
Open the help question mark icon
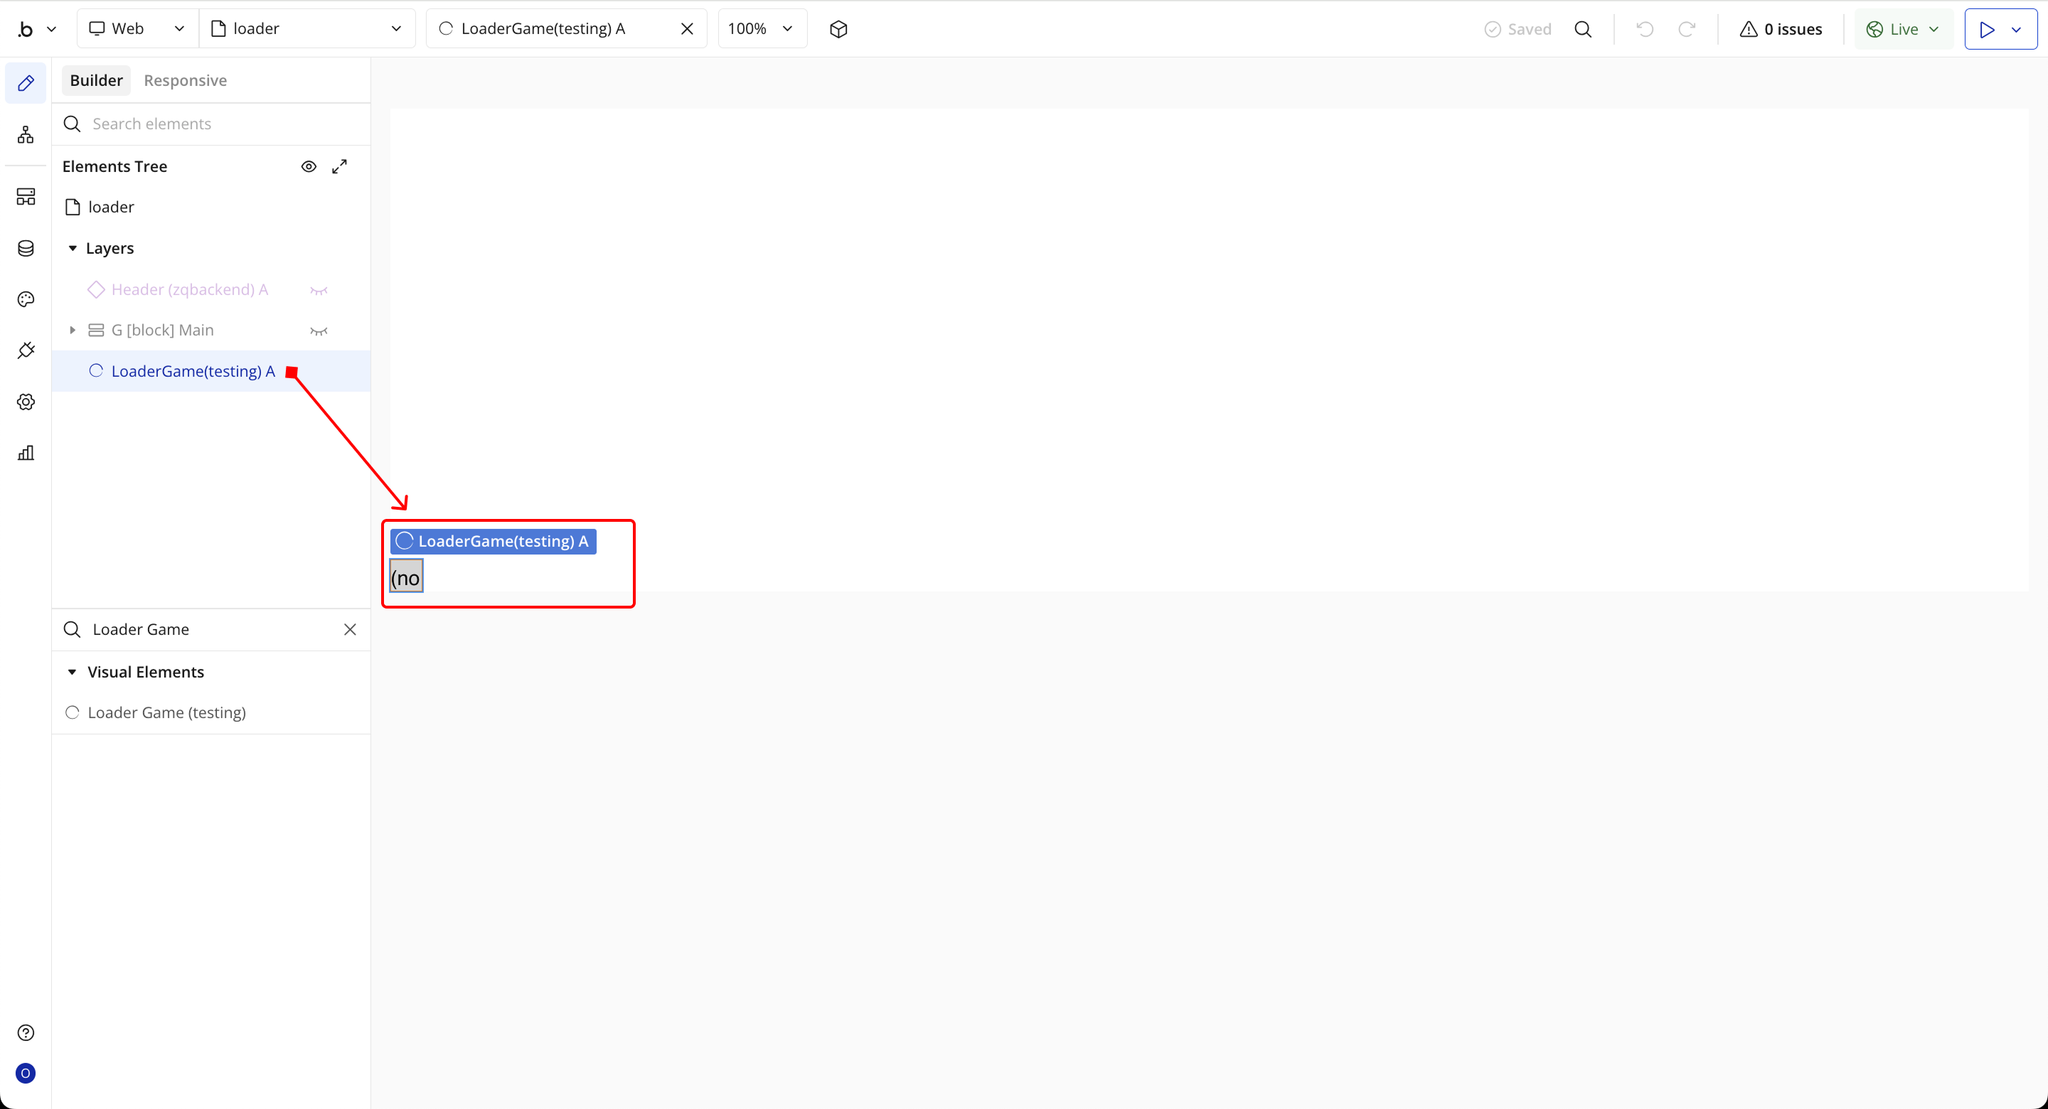coord(26,1032)
